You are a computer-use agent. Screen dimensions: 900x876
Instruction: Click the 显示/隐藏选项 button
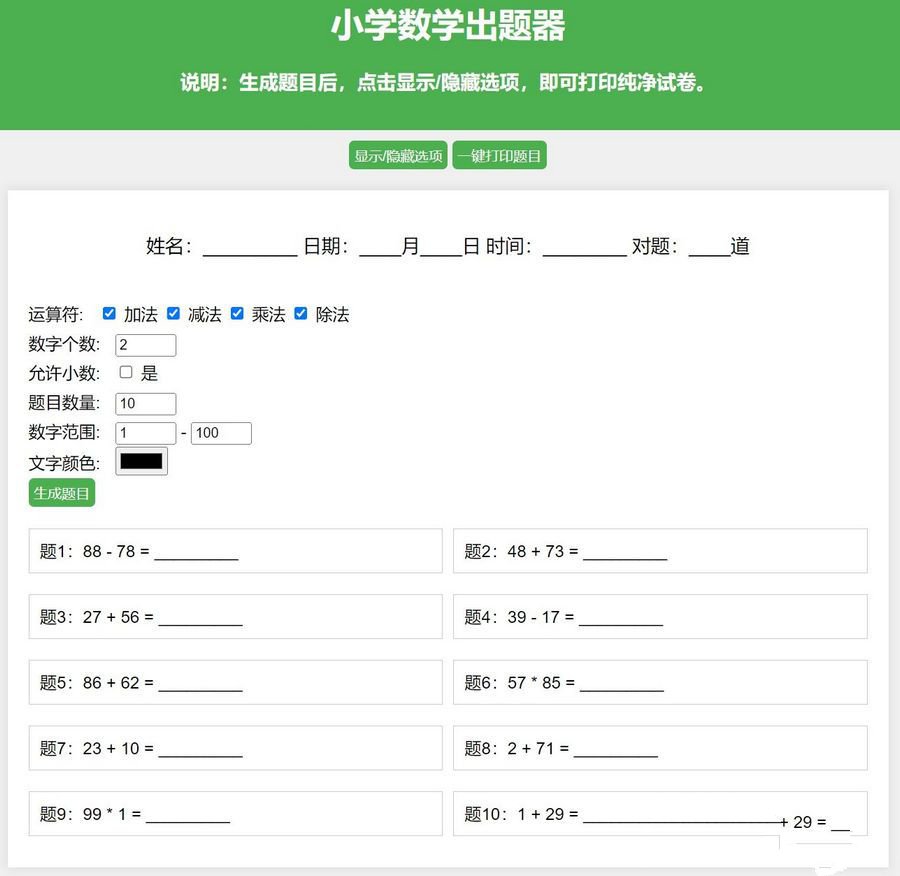coord(397,155)
